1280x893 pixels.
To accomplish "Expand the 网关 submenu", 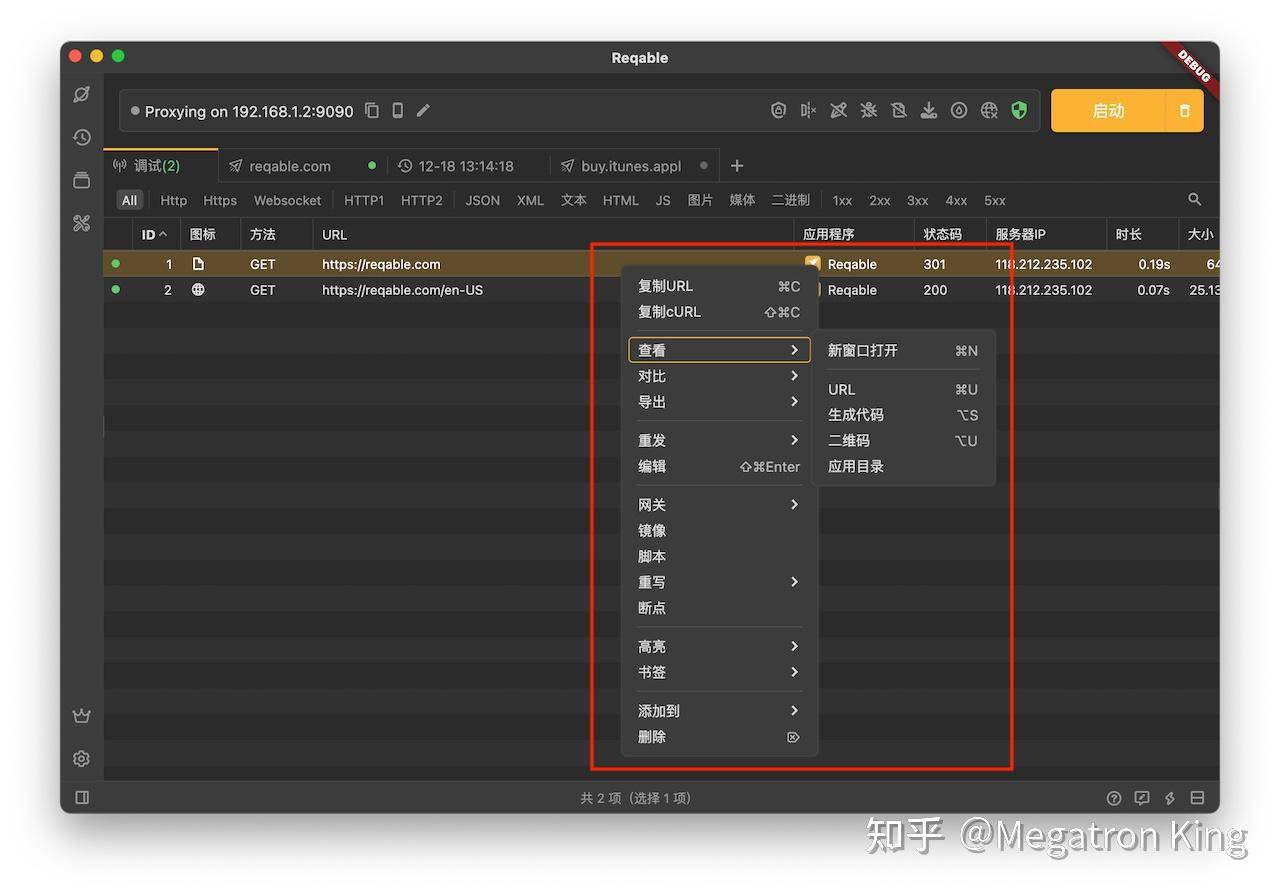I will pos(719,505).
